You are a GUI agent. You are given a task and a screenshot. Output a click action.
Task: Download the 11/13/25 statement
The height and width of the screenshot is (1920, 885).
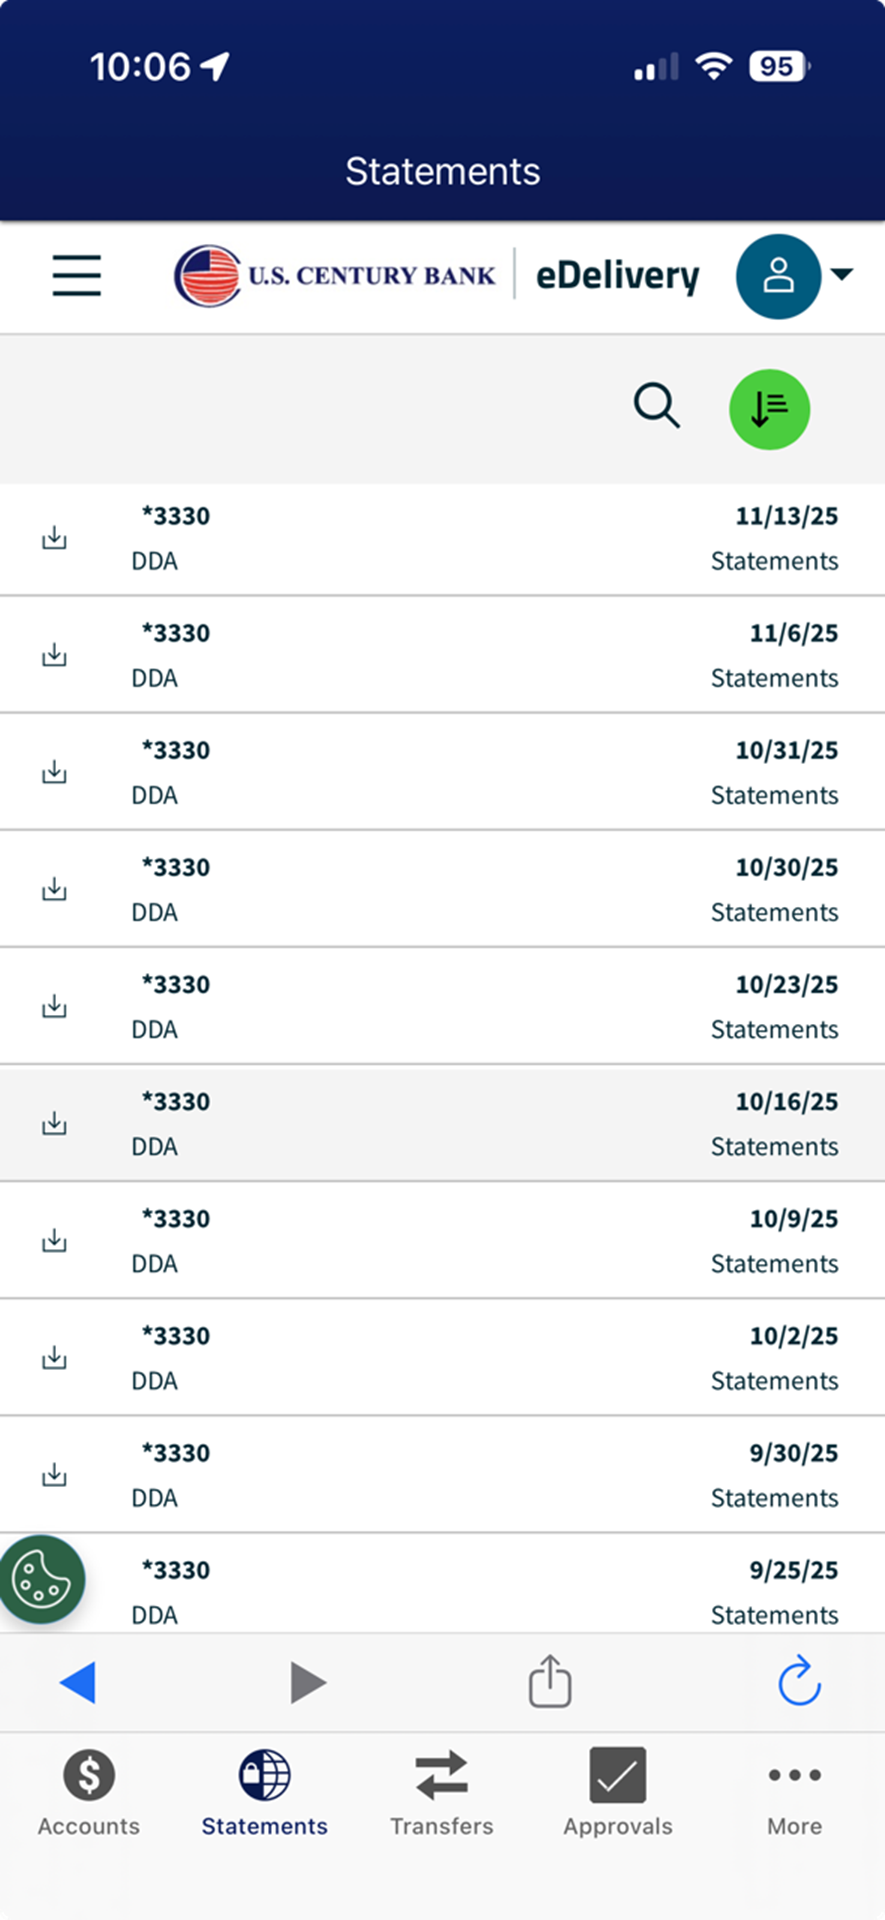coord(54,538)
